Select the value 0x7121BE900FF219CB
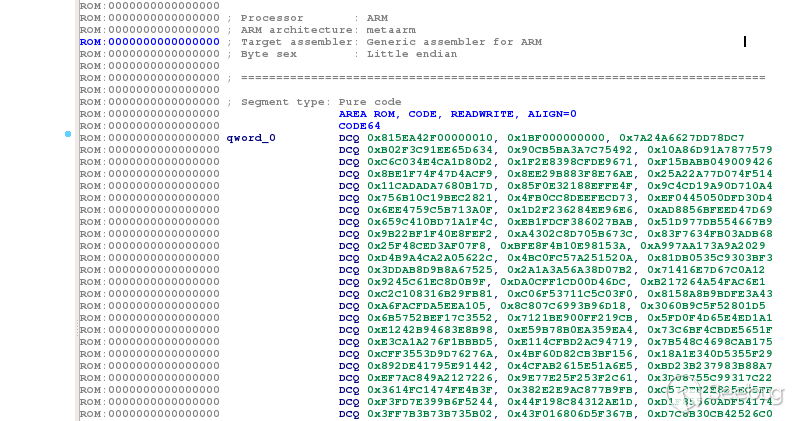The height and width of the screenshot is (421, 812). [570, 318]
